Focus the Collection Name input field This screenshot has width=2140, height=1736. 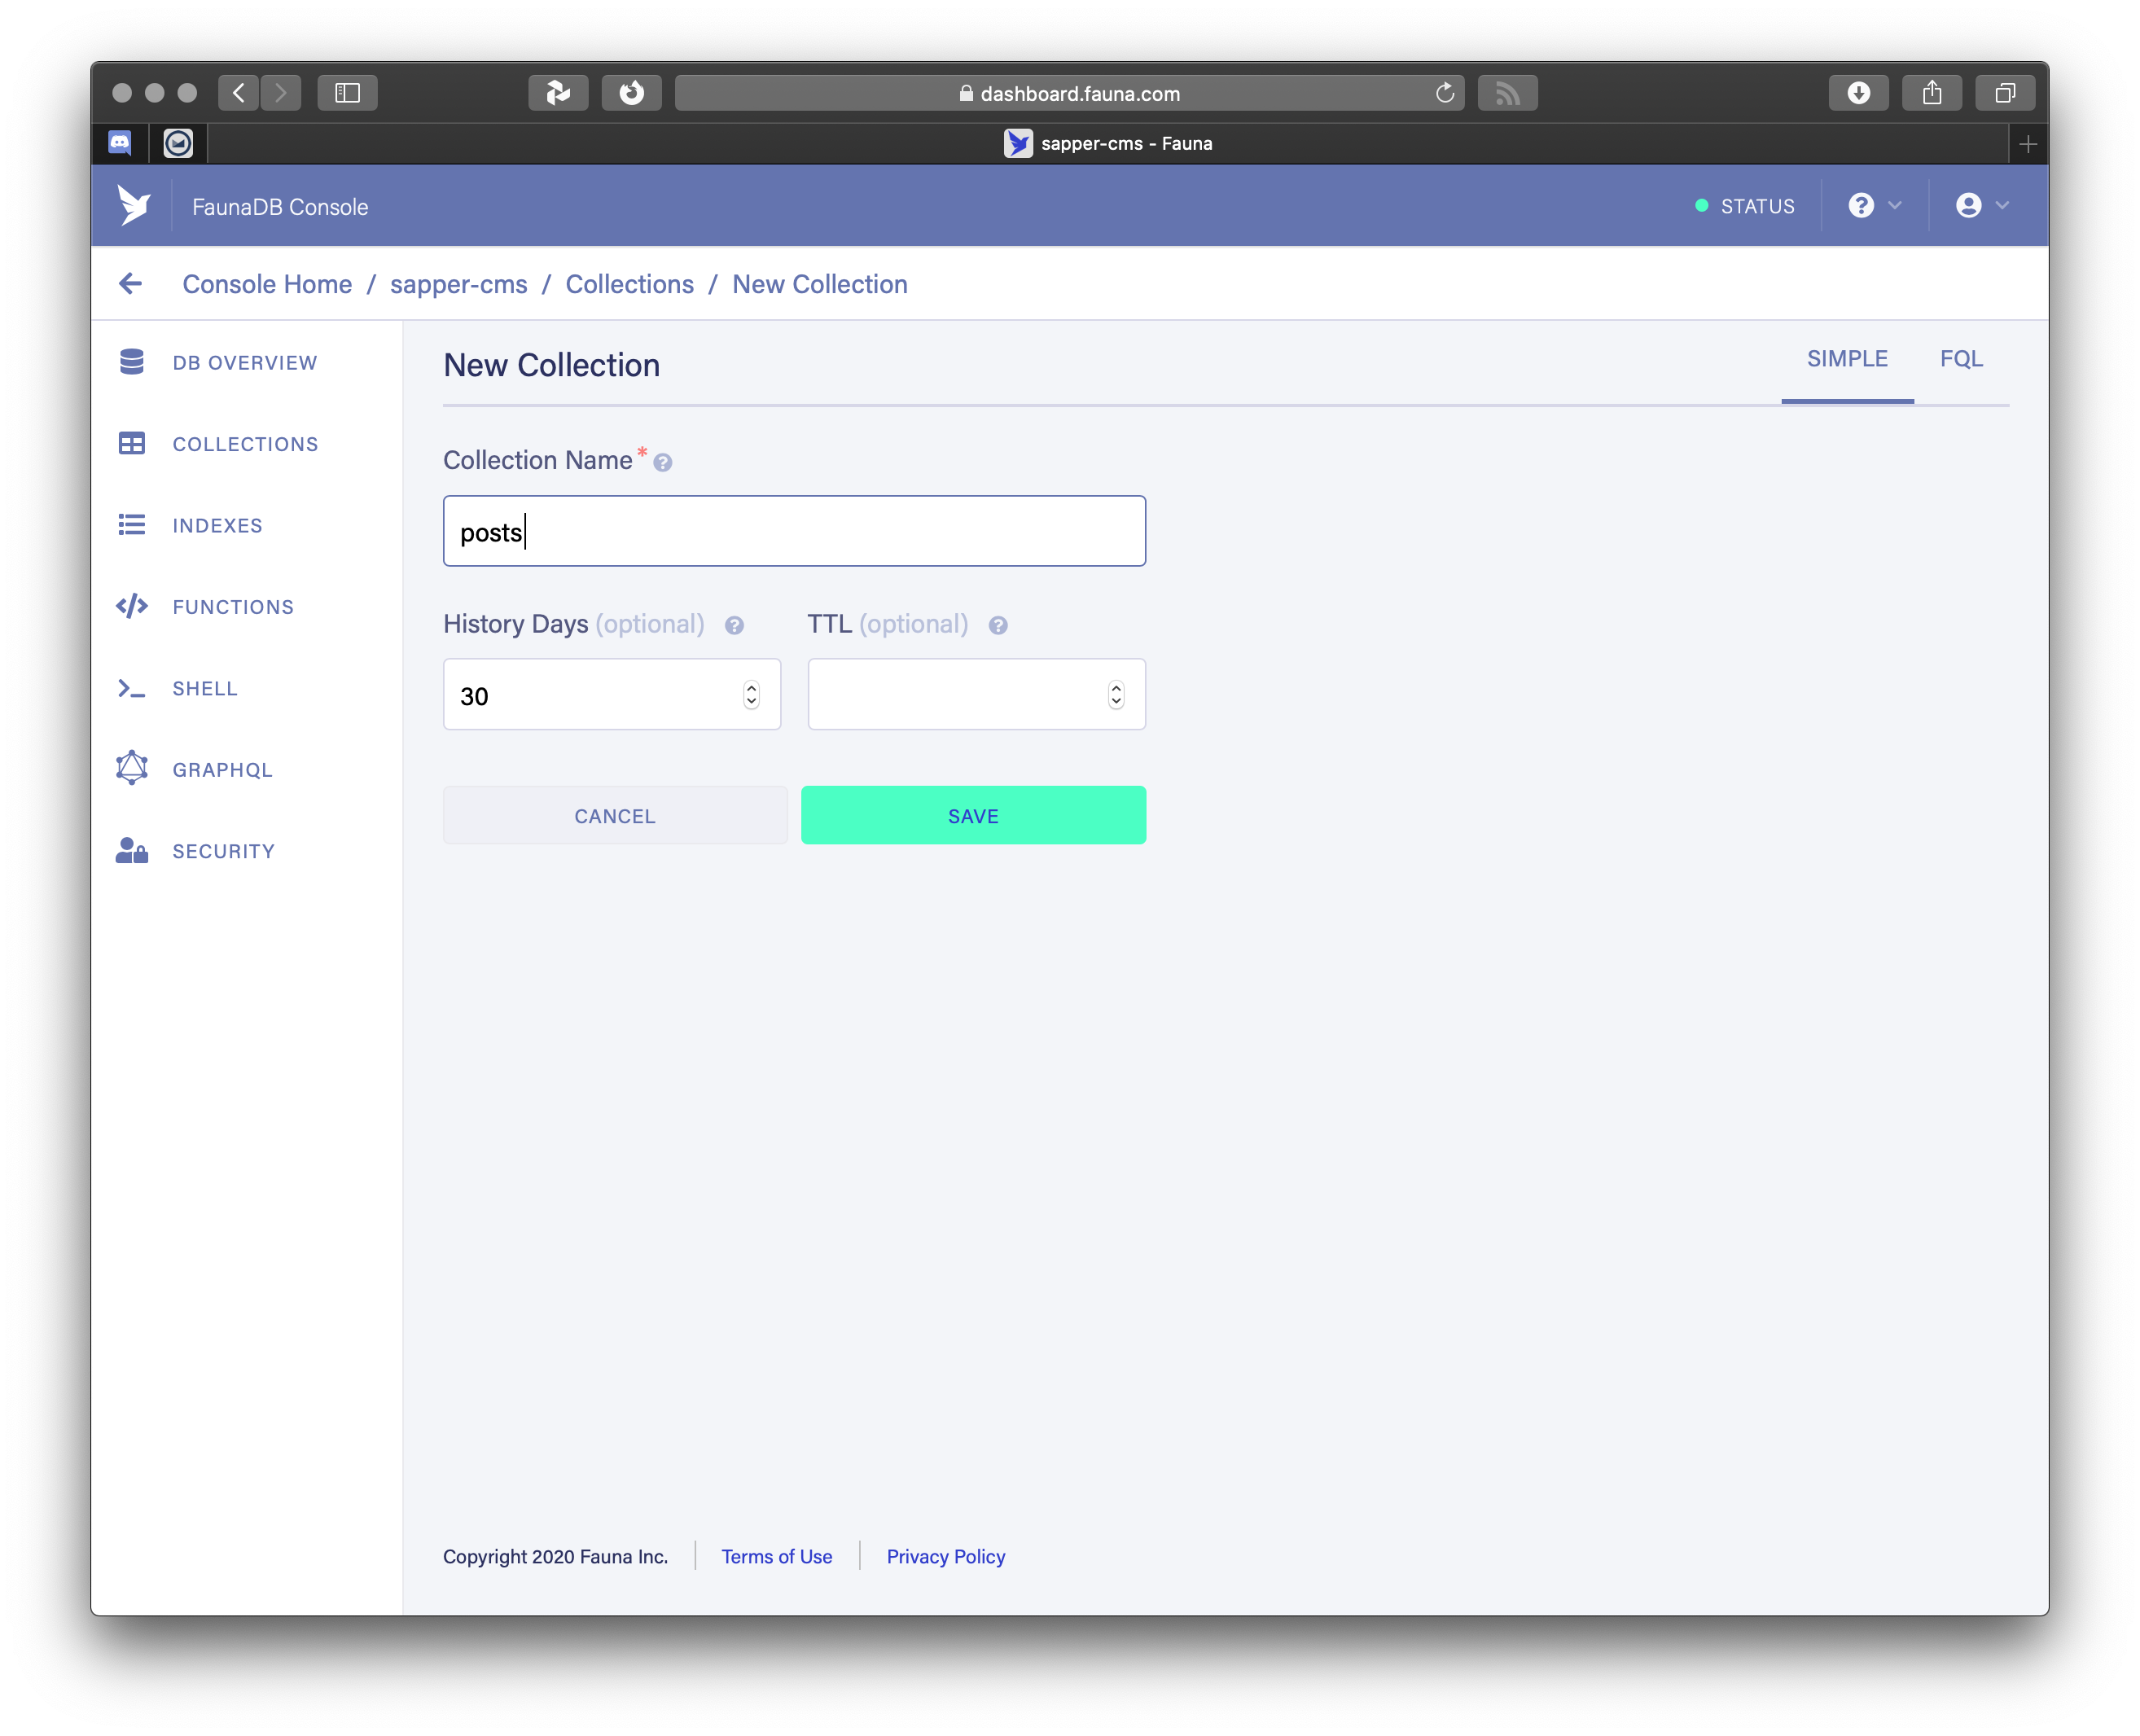[794, 531]
